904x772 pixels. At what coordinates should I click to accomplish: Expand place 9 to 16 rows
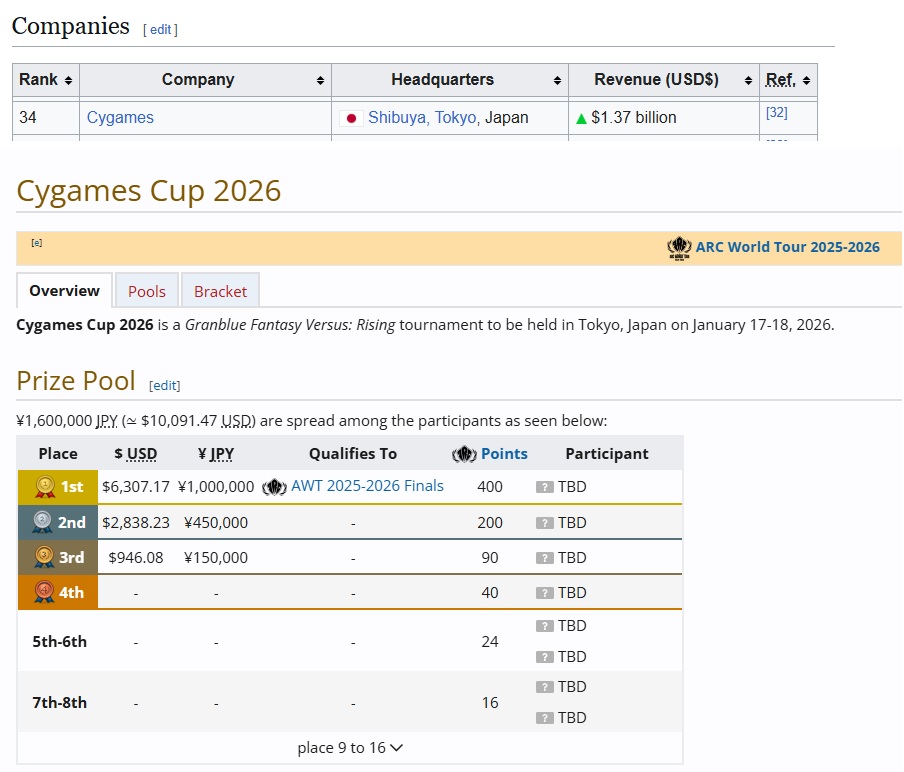350,748
